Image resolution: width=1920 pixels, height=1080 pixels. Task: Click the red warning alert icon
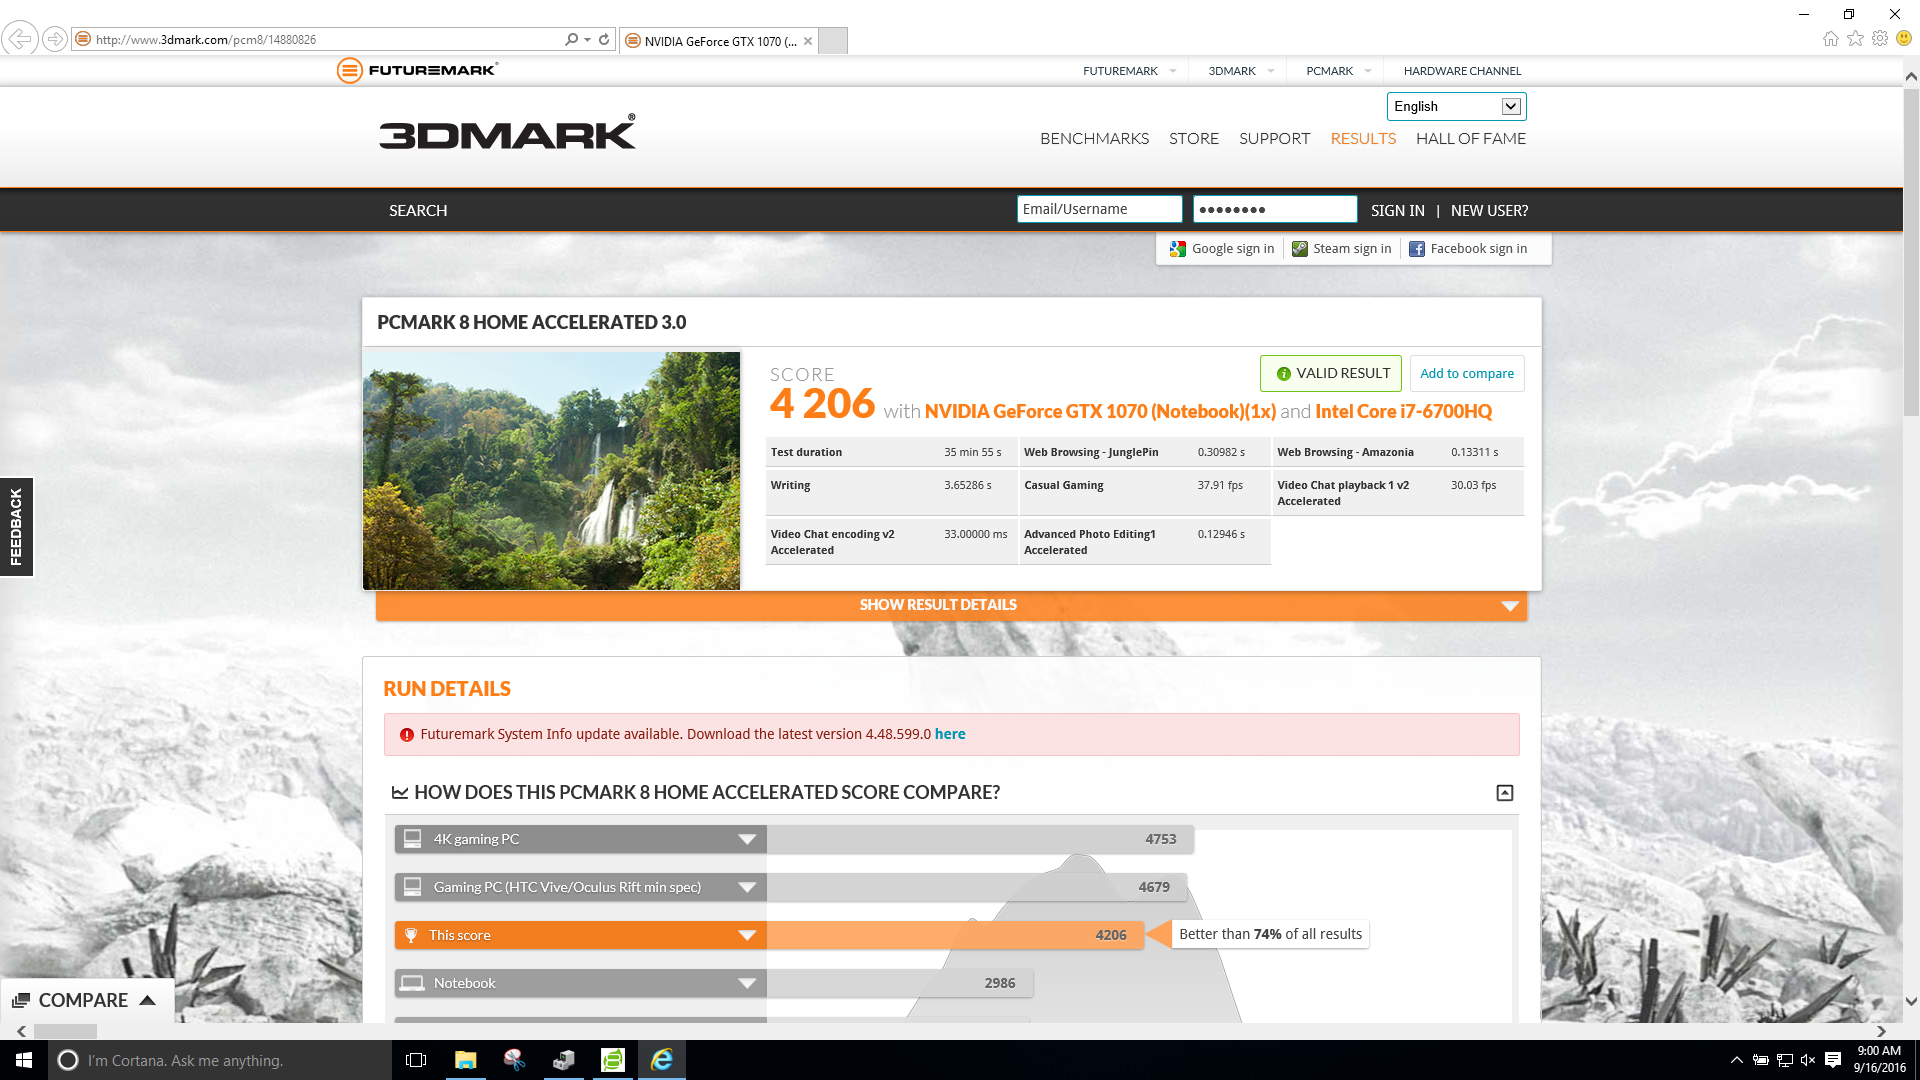[x=406, y=735]
